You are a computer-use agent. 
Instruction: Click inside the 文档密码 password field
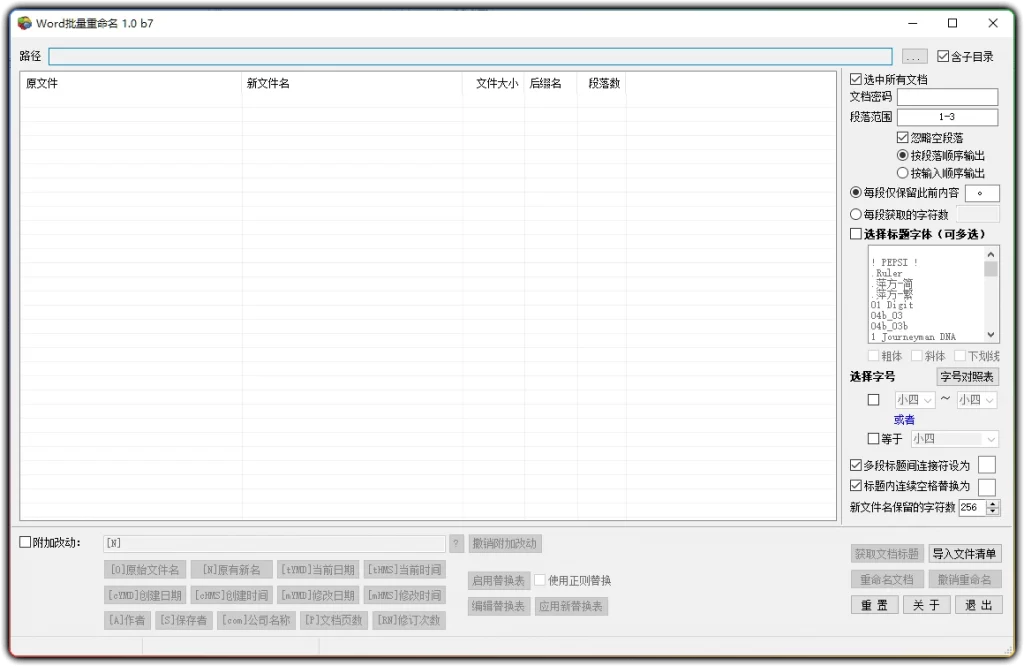click(947, 96)
